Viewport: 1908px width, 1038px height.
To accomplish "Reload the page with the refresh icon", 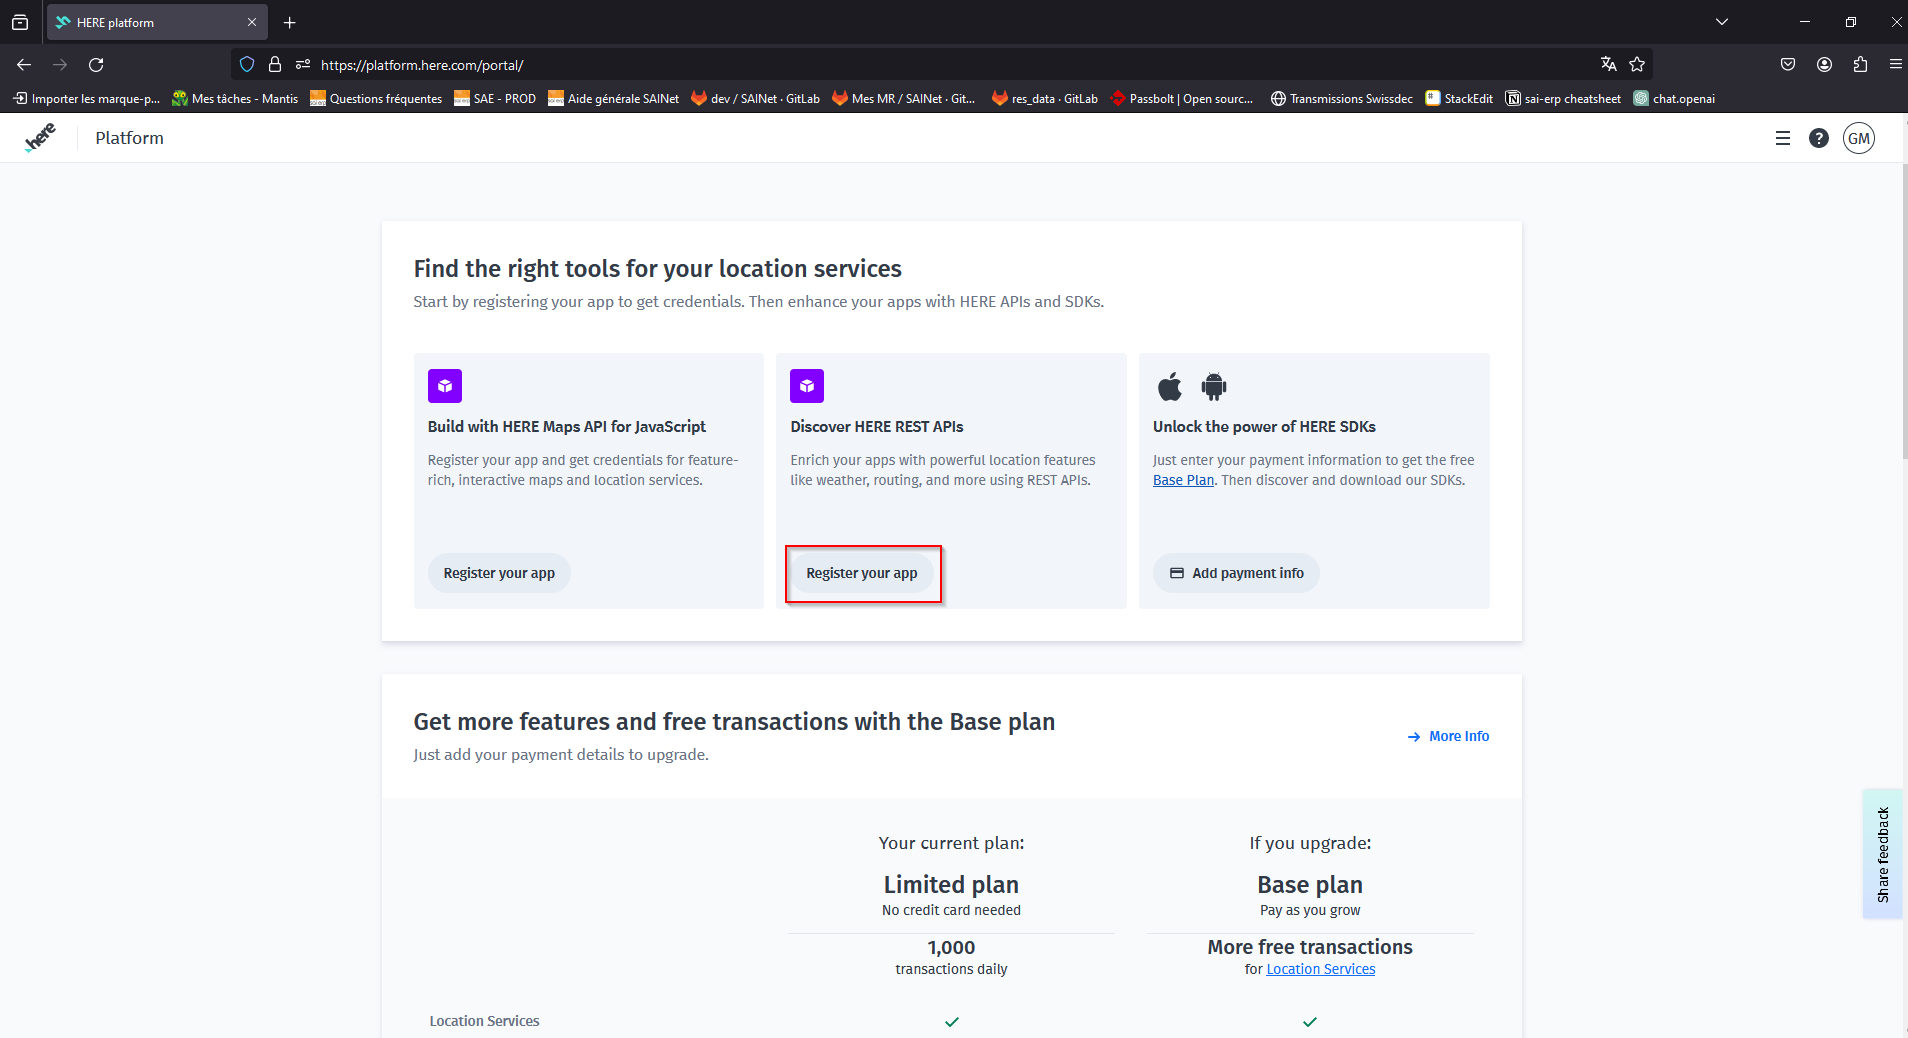I will click(96, 65).
